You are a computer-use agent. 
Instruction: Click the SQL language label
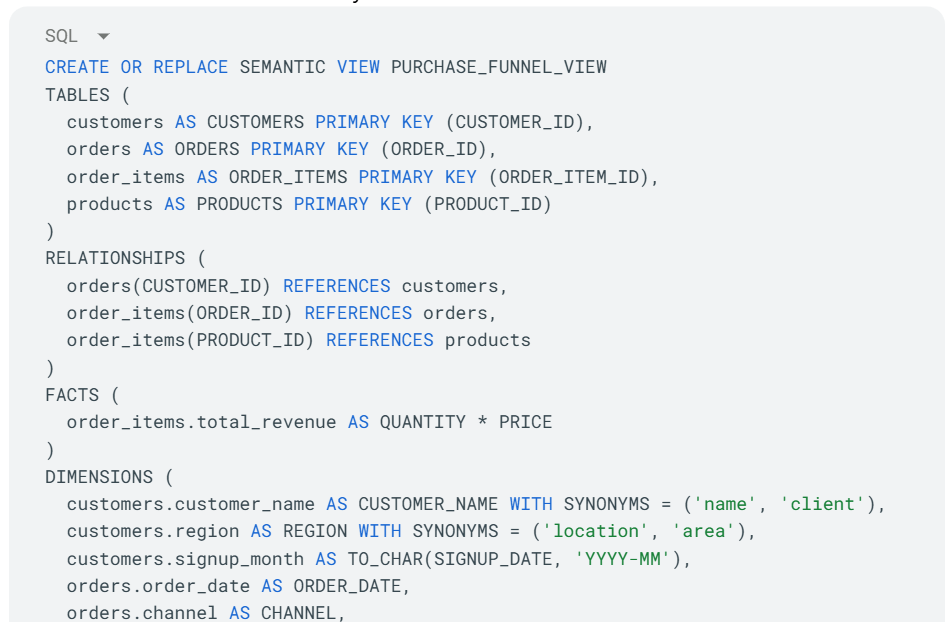click(61, 36)
